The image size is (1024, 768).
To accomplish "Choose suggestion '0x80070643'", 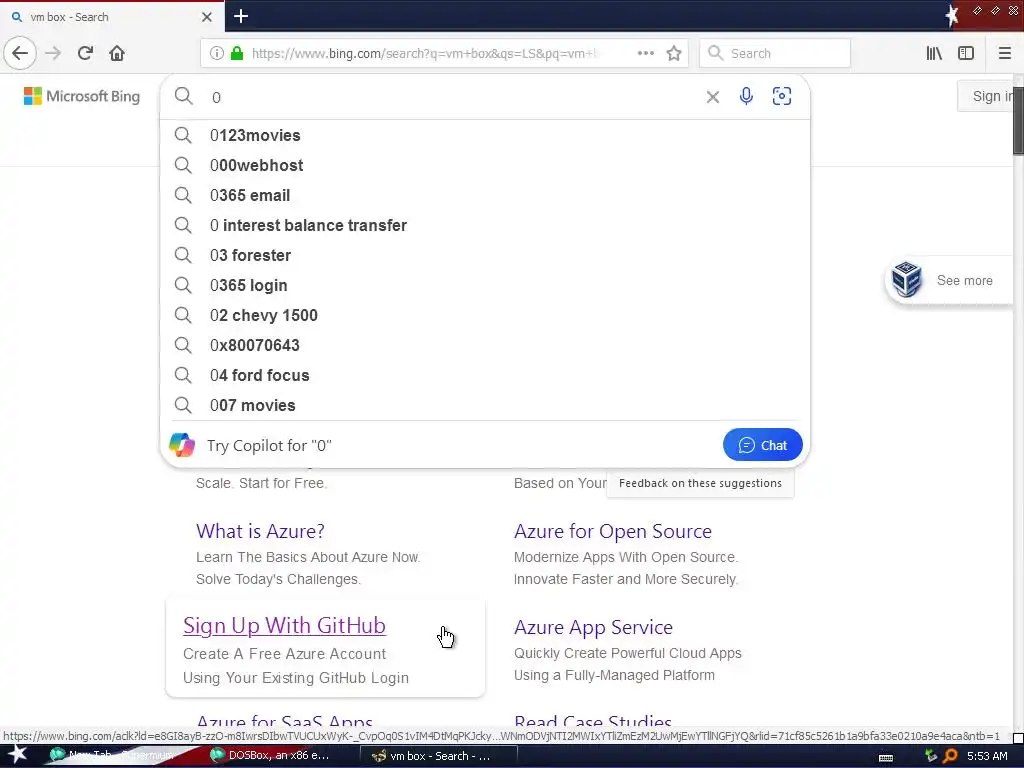I will [485, 345].
